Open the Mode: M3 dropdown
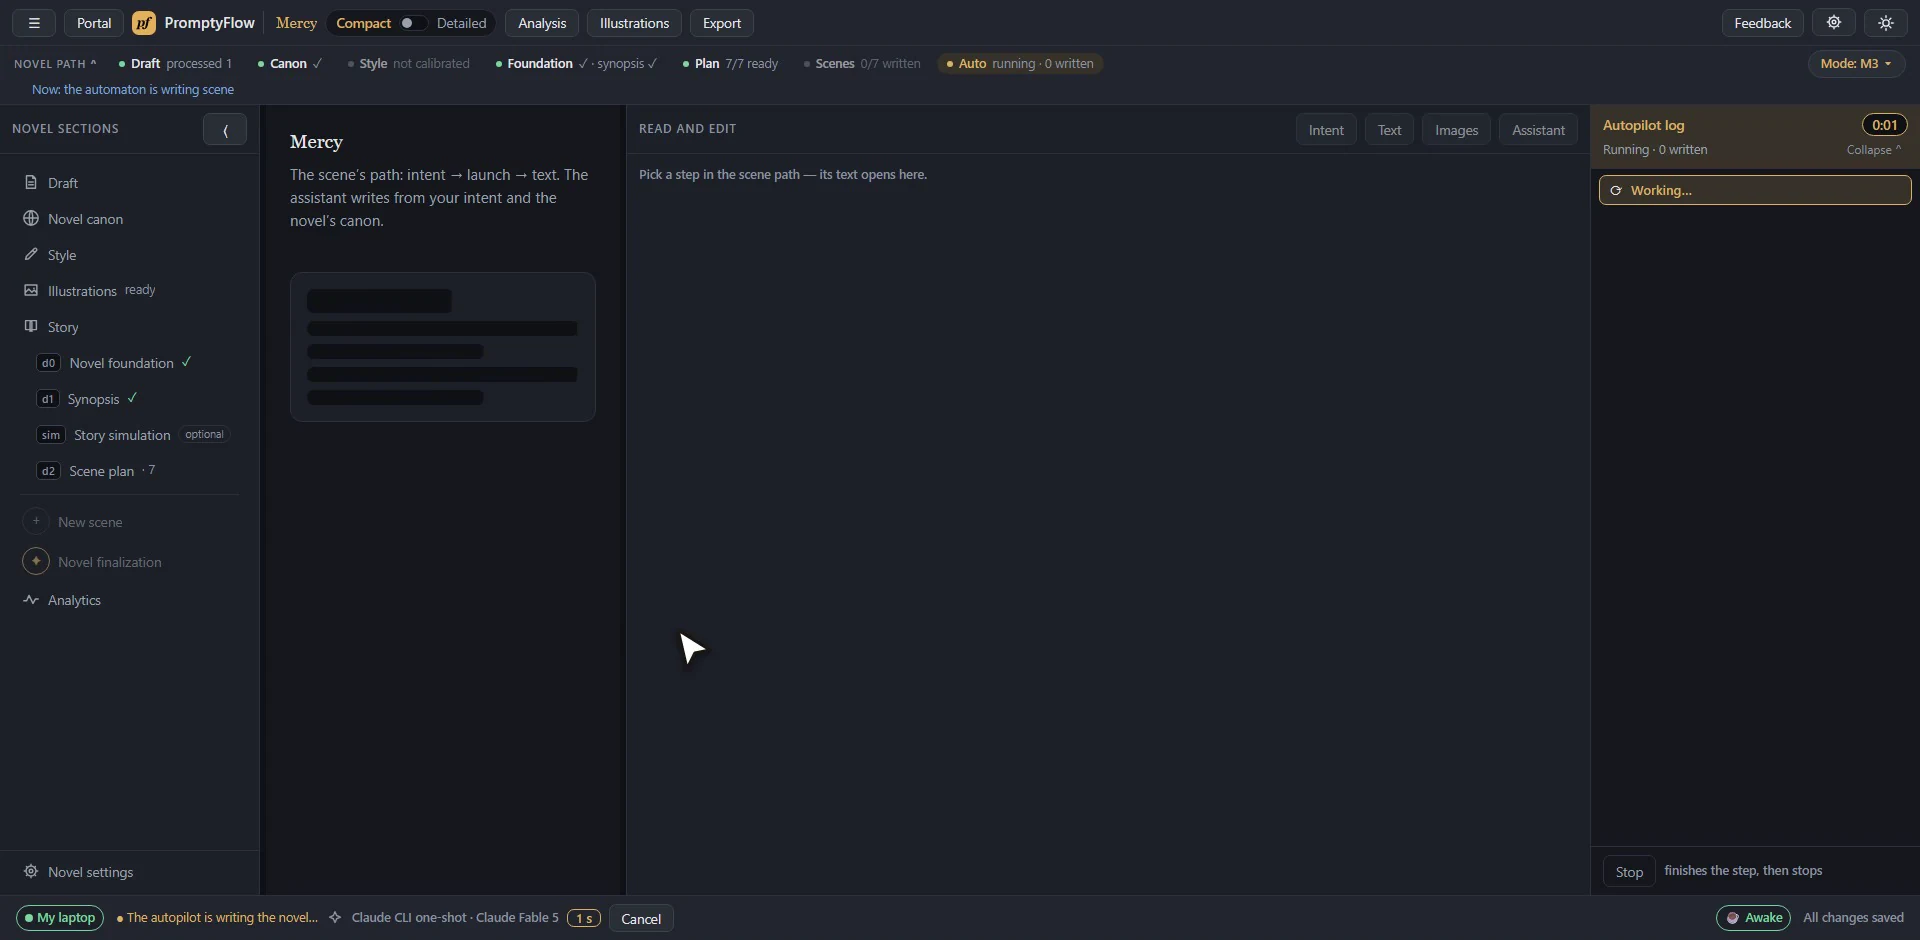 pos(1856,63)
